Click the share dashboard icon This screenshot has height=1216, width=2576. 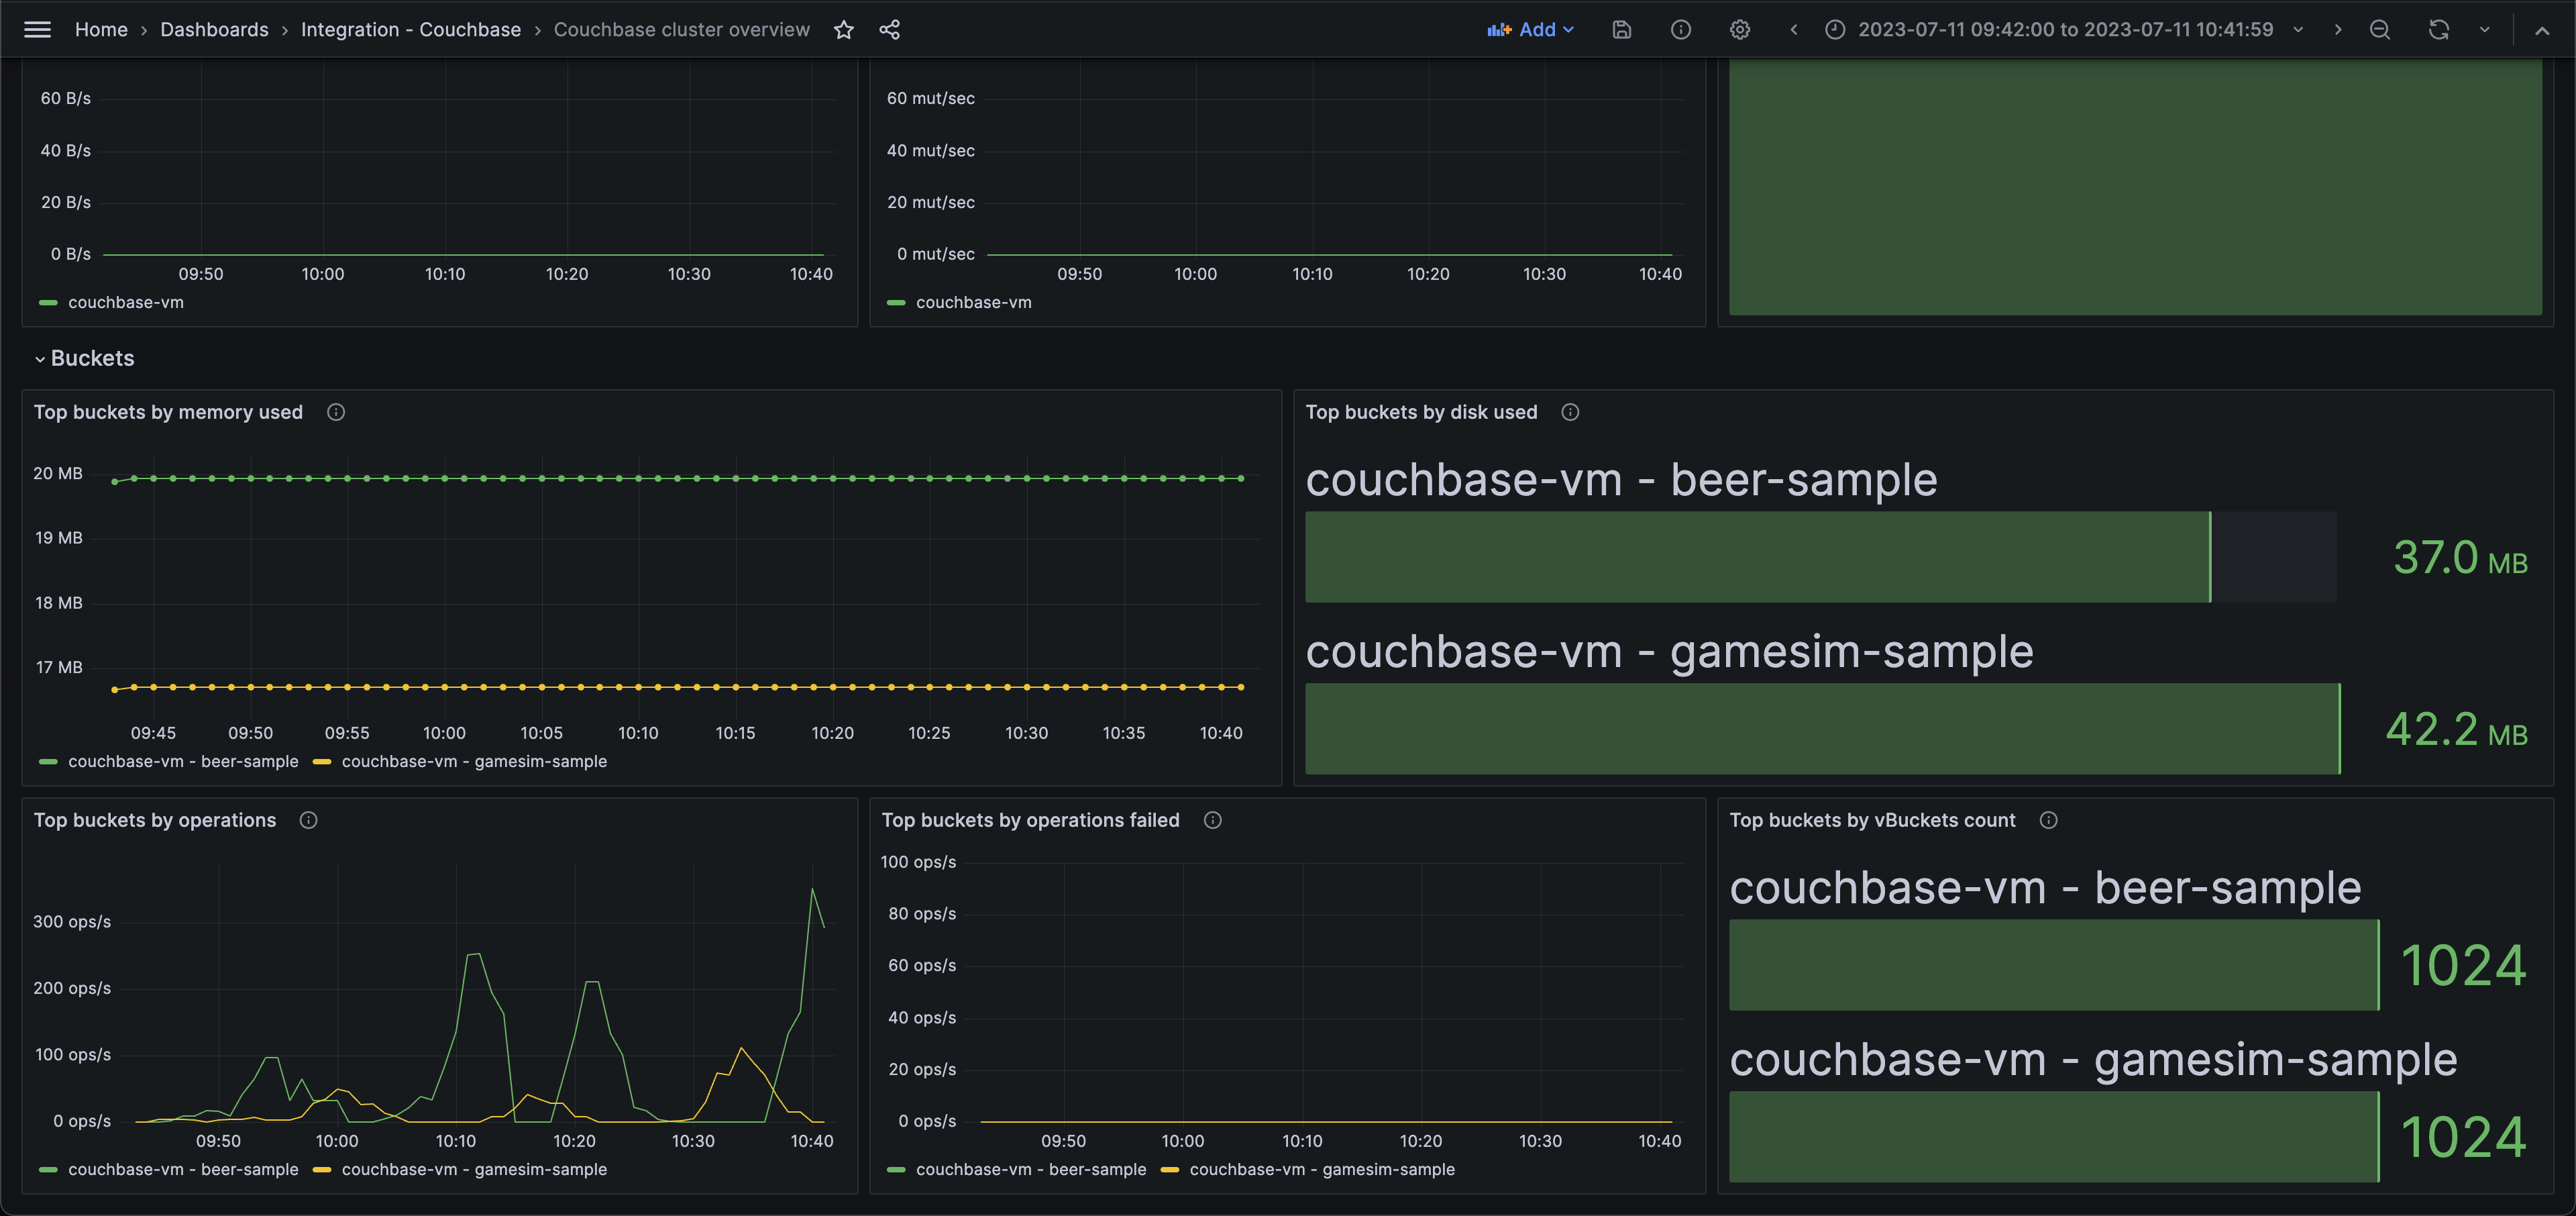pos(889,30)
